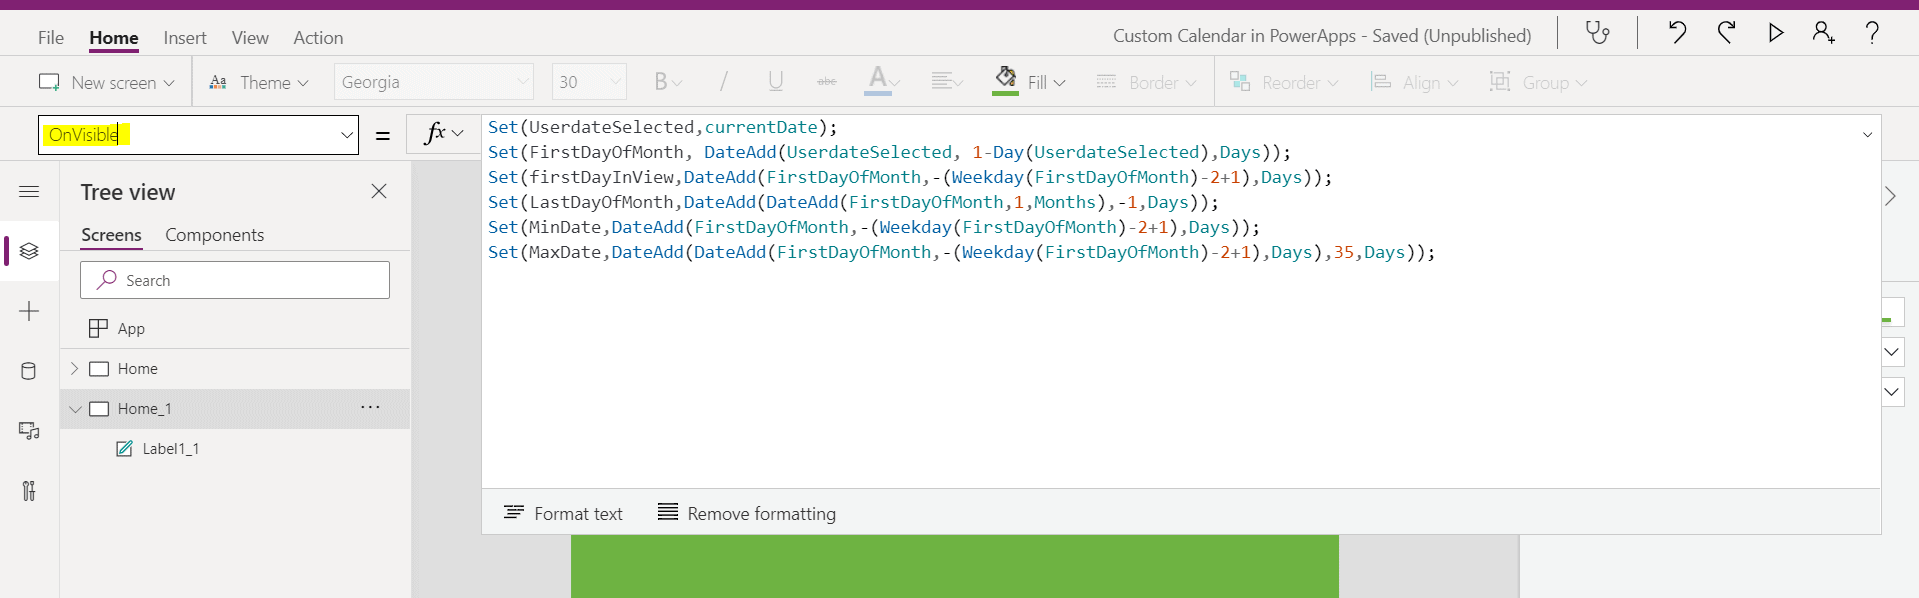Toggle underline formatting
Screen dimensions: 1919x598
(x=775, y=82)
